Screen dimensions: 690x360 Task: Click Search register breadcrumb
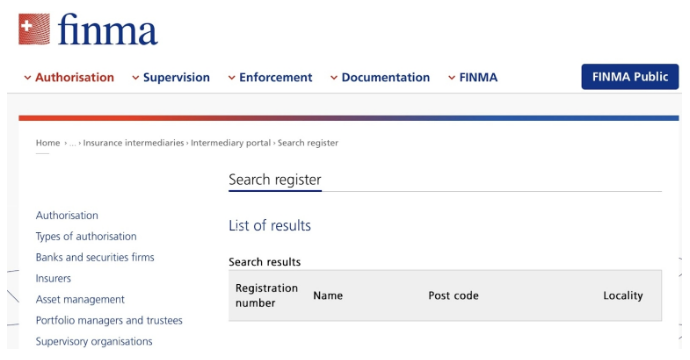click(308, 143)
